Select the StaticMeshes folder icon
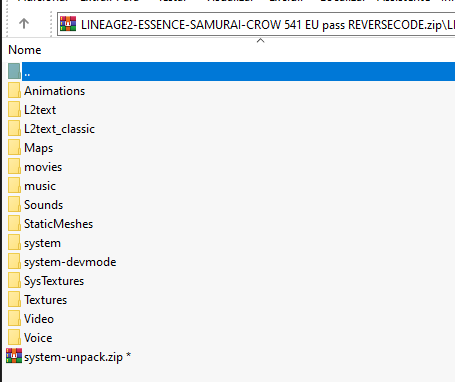The width and height of the screenshot is (455, 382). click(14, 224)
